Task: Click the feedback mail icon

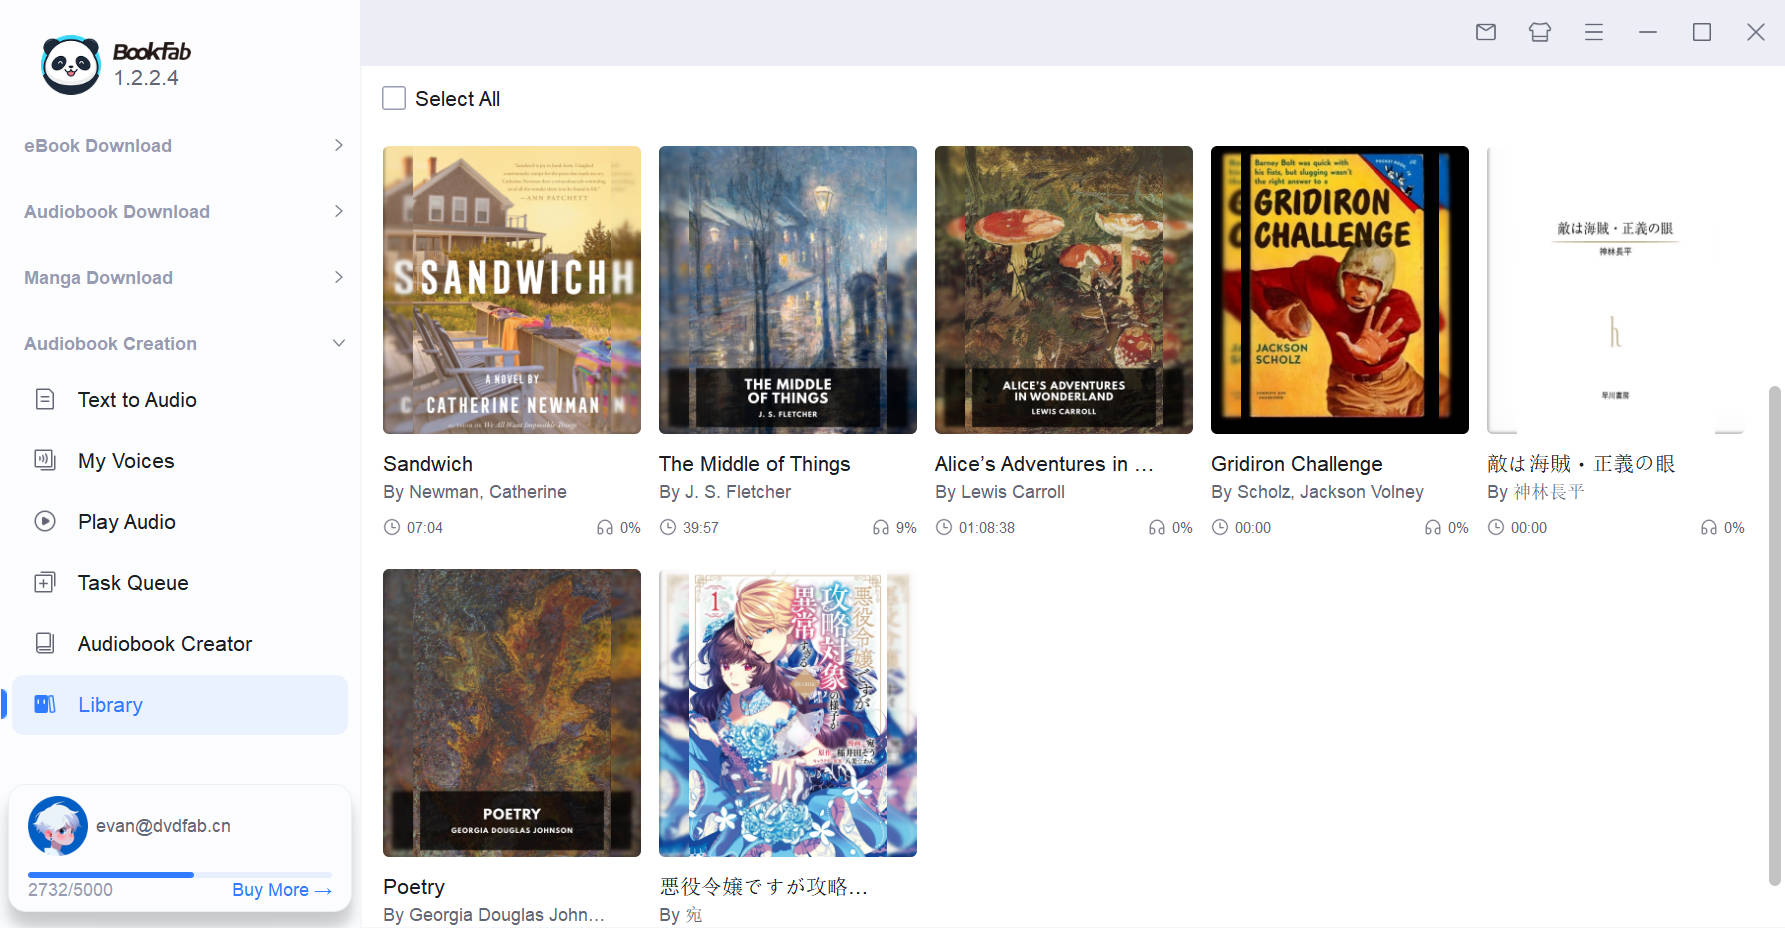Action: coord(1485,32)
